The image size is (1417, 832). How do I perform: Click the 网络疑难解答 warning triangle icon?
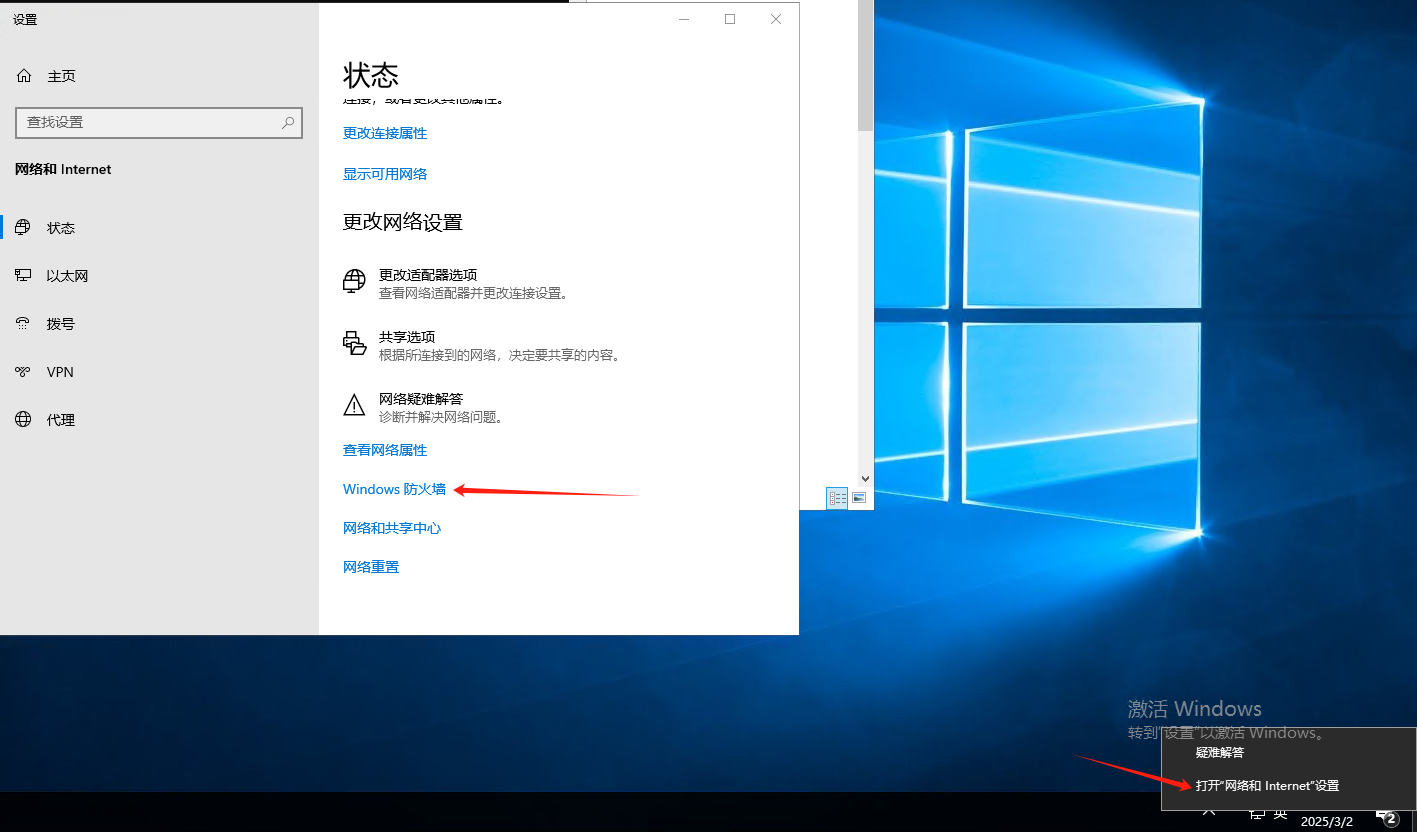tap(354, 405)
